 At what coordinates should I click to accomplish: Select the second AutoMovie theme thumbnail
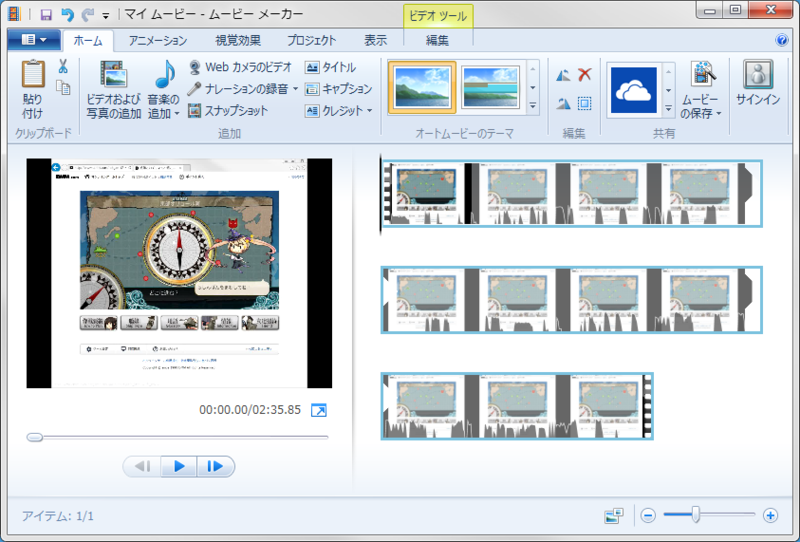click(x=490, y=87)
